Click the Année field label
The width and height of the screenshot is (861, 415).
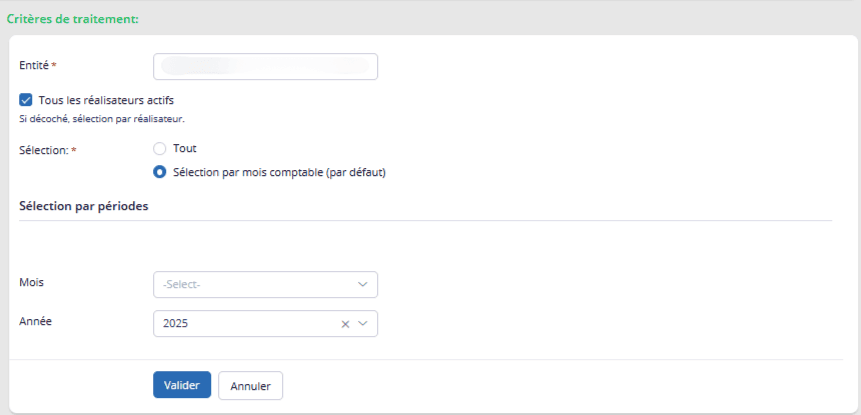(x=36, y=322)
